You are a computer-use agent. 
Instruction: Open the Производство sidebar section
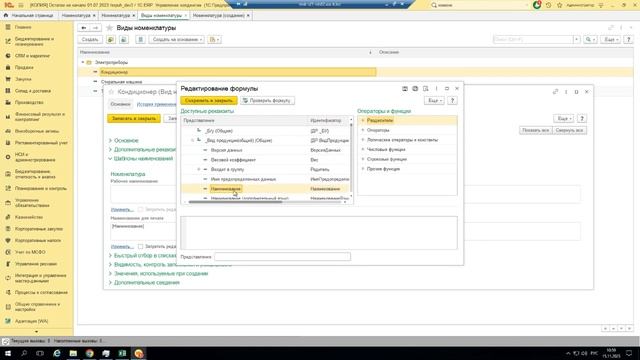point(29,102)
